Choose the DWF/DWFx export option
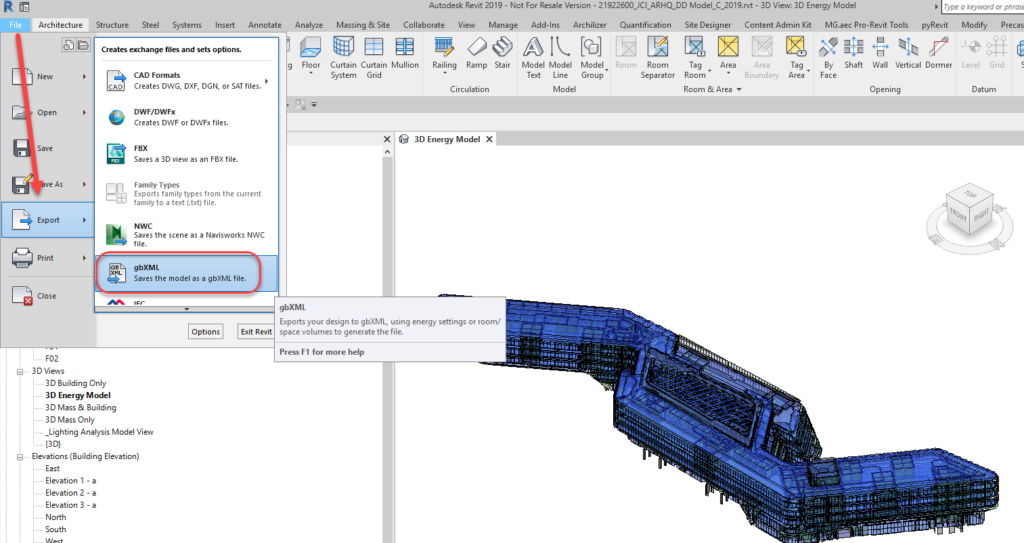 click(x=187, y=117)
